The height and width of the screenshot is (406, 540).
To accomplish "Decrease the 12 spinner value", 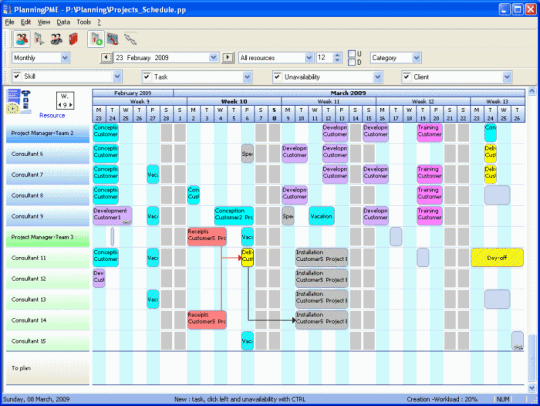I will pos(338,60).
